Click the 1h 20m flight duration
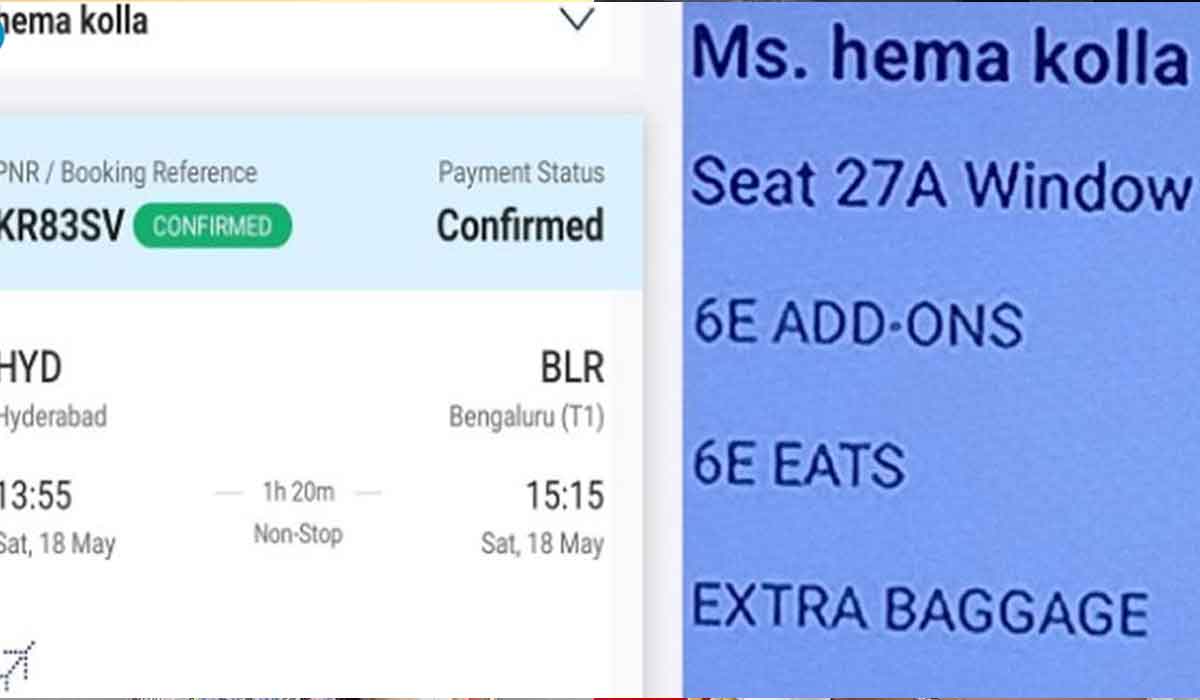The image size is (1200, 700). point(298,492)
